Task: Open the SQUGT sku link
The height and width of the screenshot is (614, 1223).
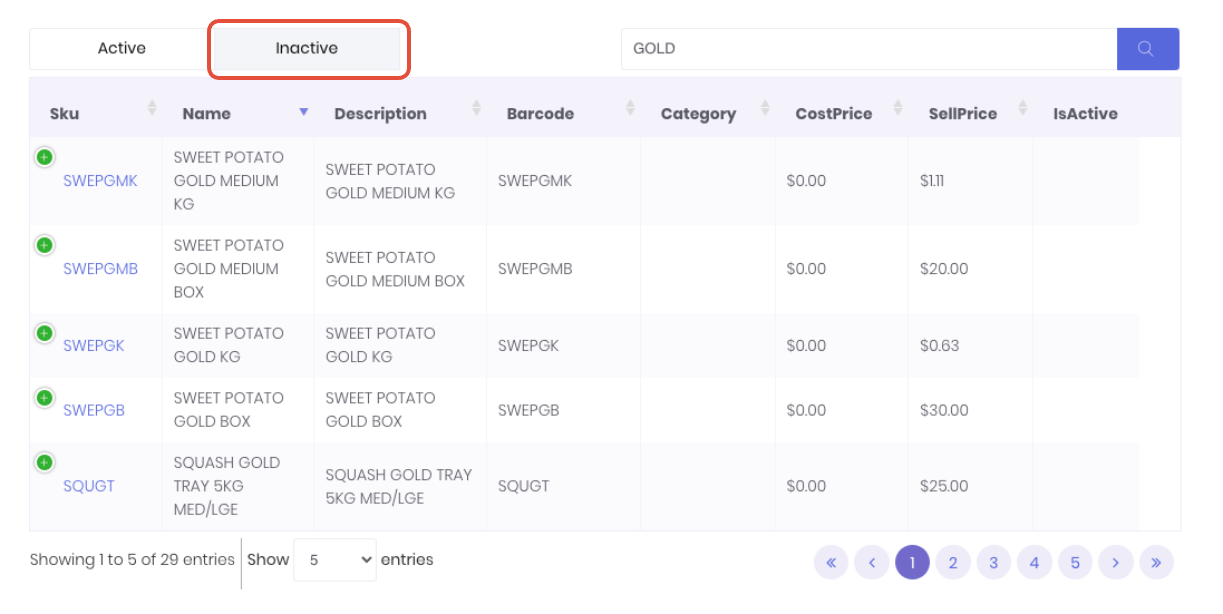Action: [89, 486]
